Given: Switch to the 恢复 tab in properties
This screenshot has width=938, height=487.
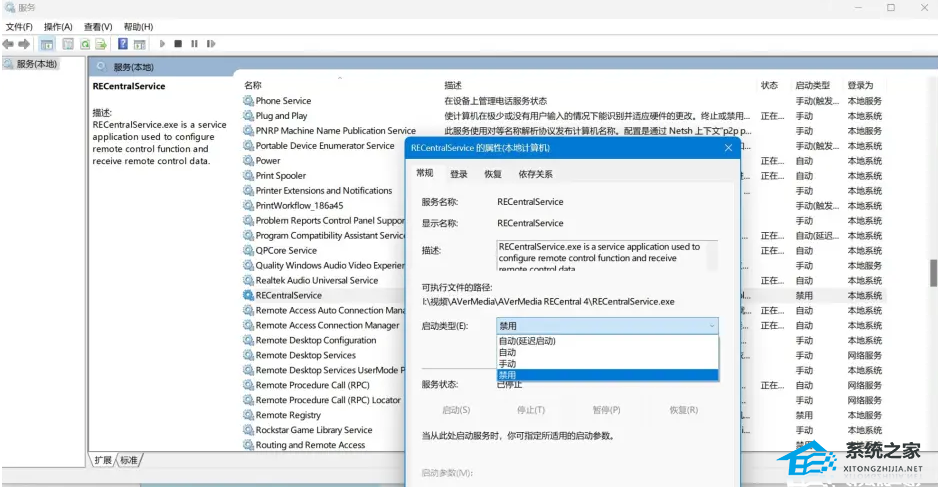Looking at the screenshot, I should [493, 174].
